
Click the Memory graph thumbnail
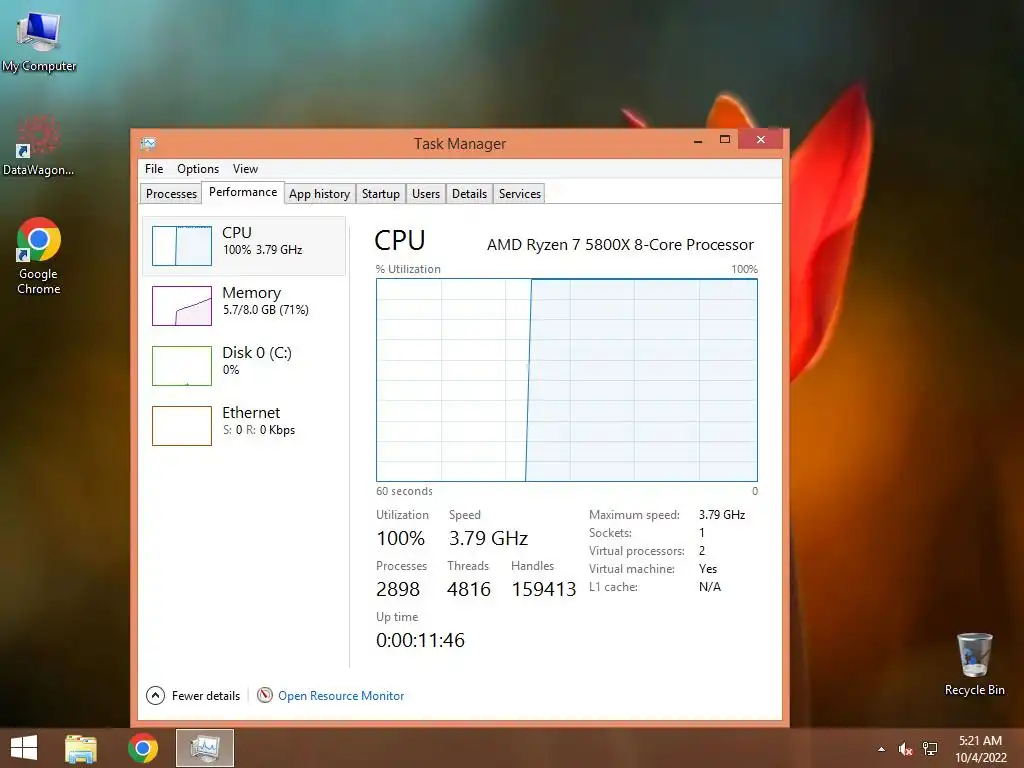(182, 306)
